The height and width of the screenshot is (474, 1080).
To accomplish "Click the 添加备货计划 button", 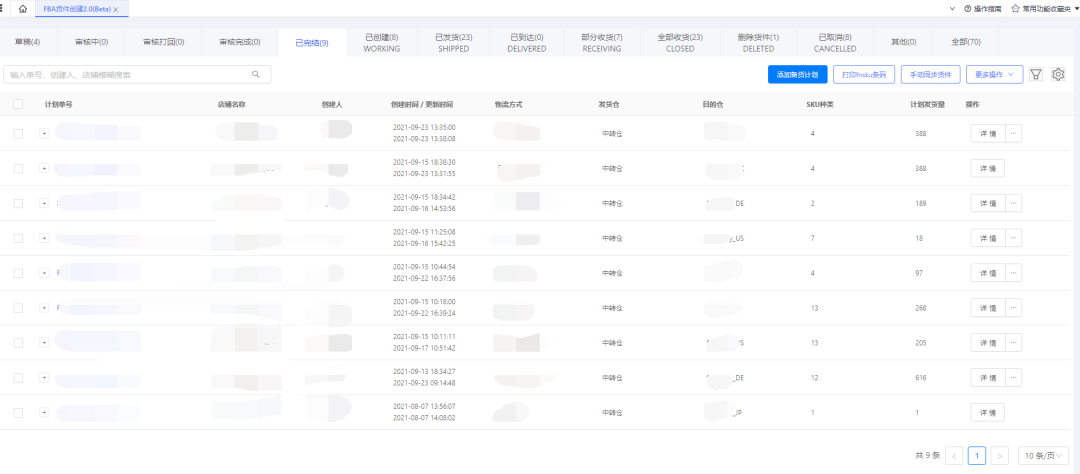I will 797,74.
